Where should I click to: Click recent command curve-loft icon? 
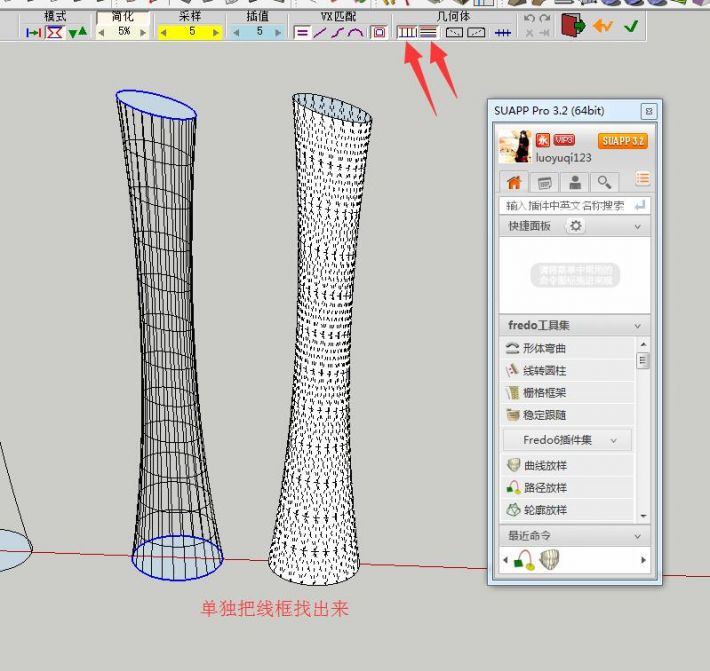(x=549, y=560)
